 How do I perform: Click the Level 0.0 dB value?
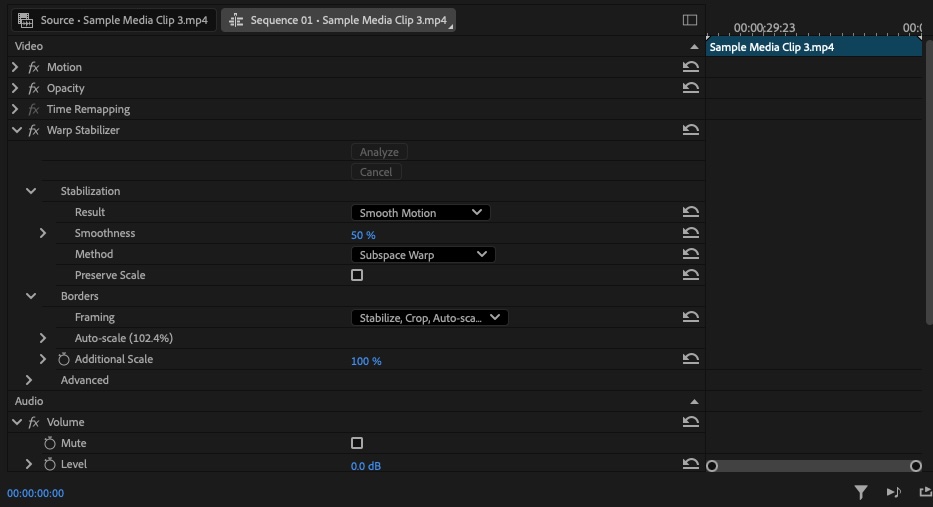pos(365,466)
